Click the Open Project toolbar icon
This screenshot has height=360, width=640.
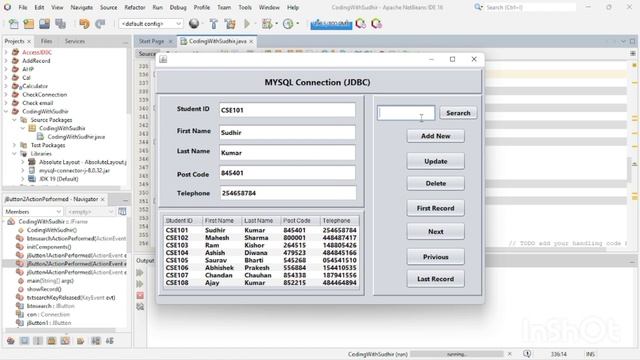44,24
